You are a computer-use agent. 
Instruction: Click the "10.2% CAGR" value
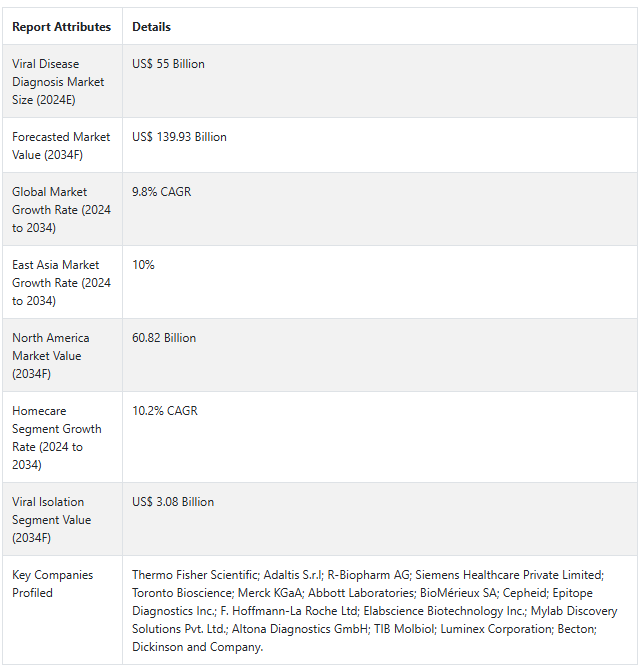coord(164,411)
